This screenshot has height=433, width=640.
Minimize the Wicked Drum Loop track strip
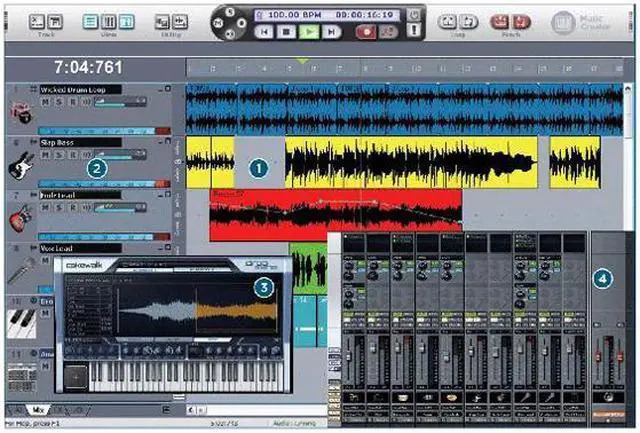[161, 90]
